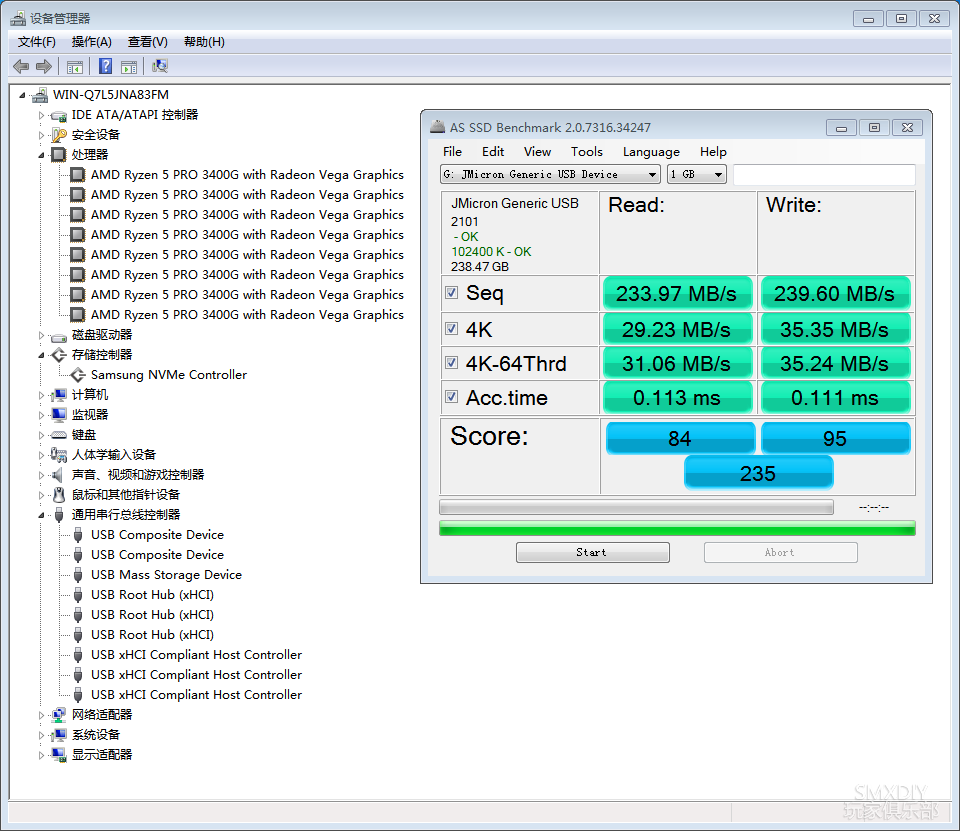
Task: Select the 计算机 category icon
Action: tap(59, 395)
